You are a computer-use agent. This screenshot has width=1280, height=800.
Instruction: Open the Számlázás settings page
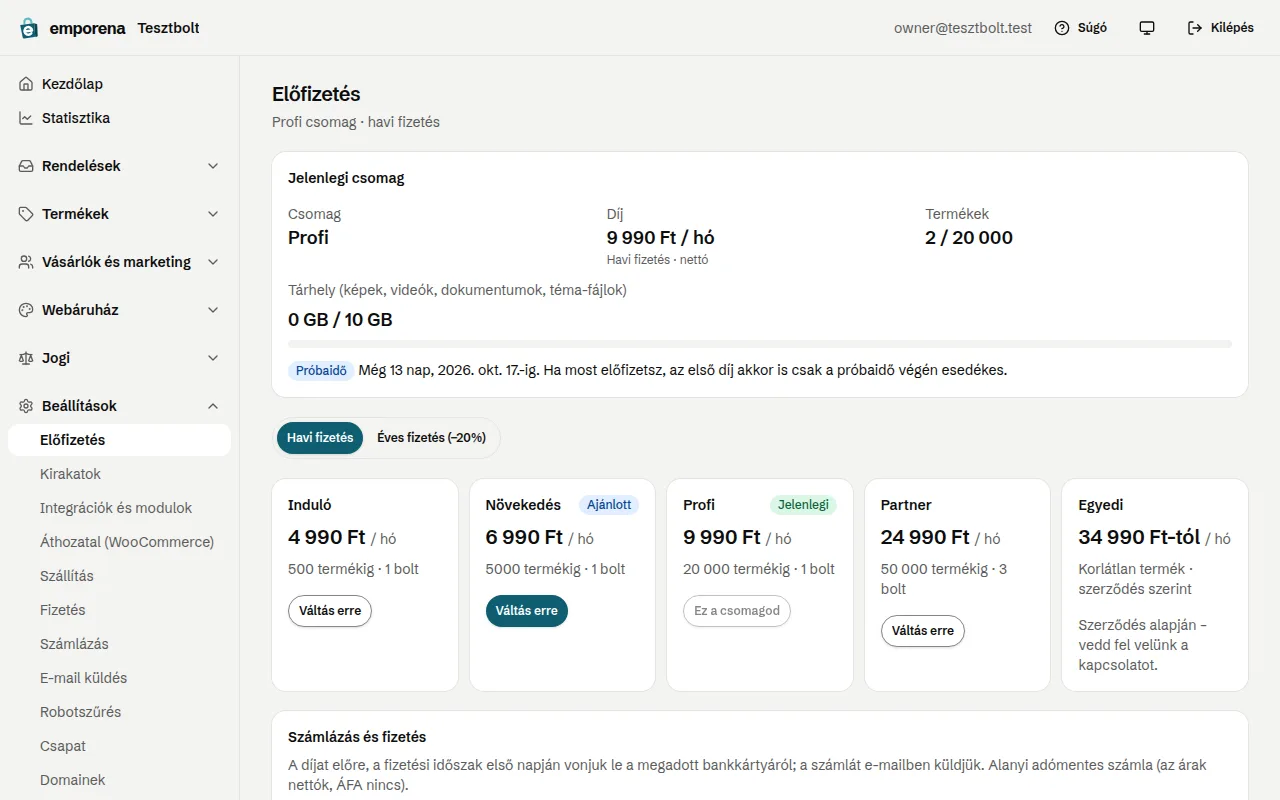(x=119, y=644)
